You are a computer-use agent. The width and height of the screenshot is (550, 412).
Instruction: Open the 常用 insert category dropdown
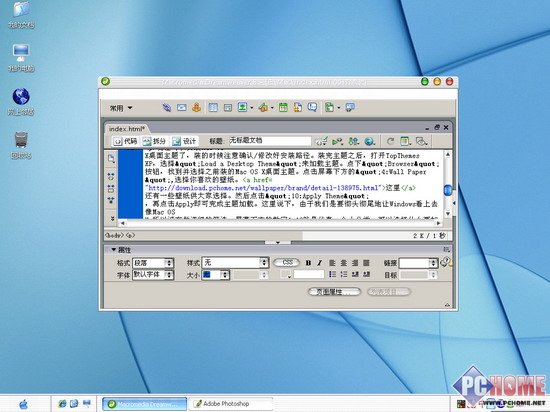pos(121,108)
